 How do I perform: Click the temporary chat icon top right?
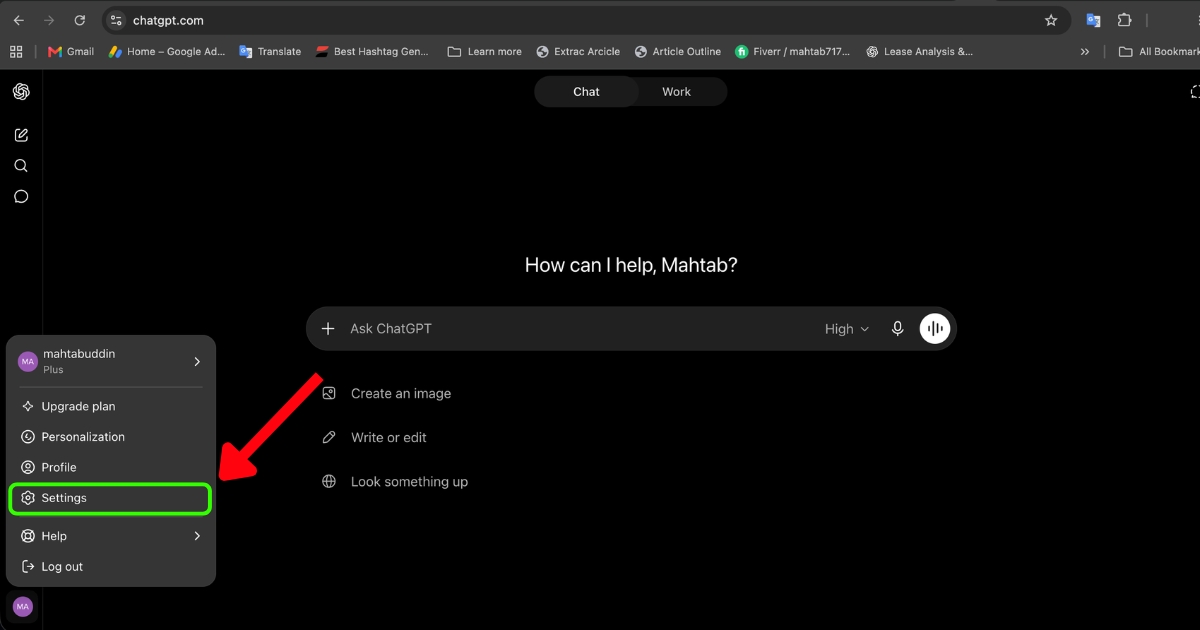(x=1195, y=92)
